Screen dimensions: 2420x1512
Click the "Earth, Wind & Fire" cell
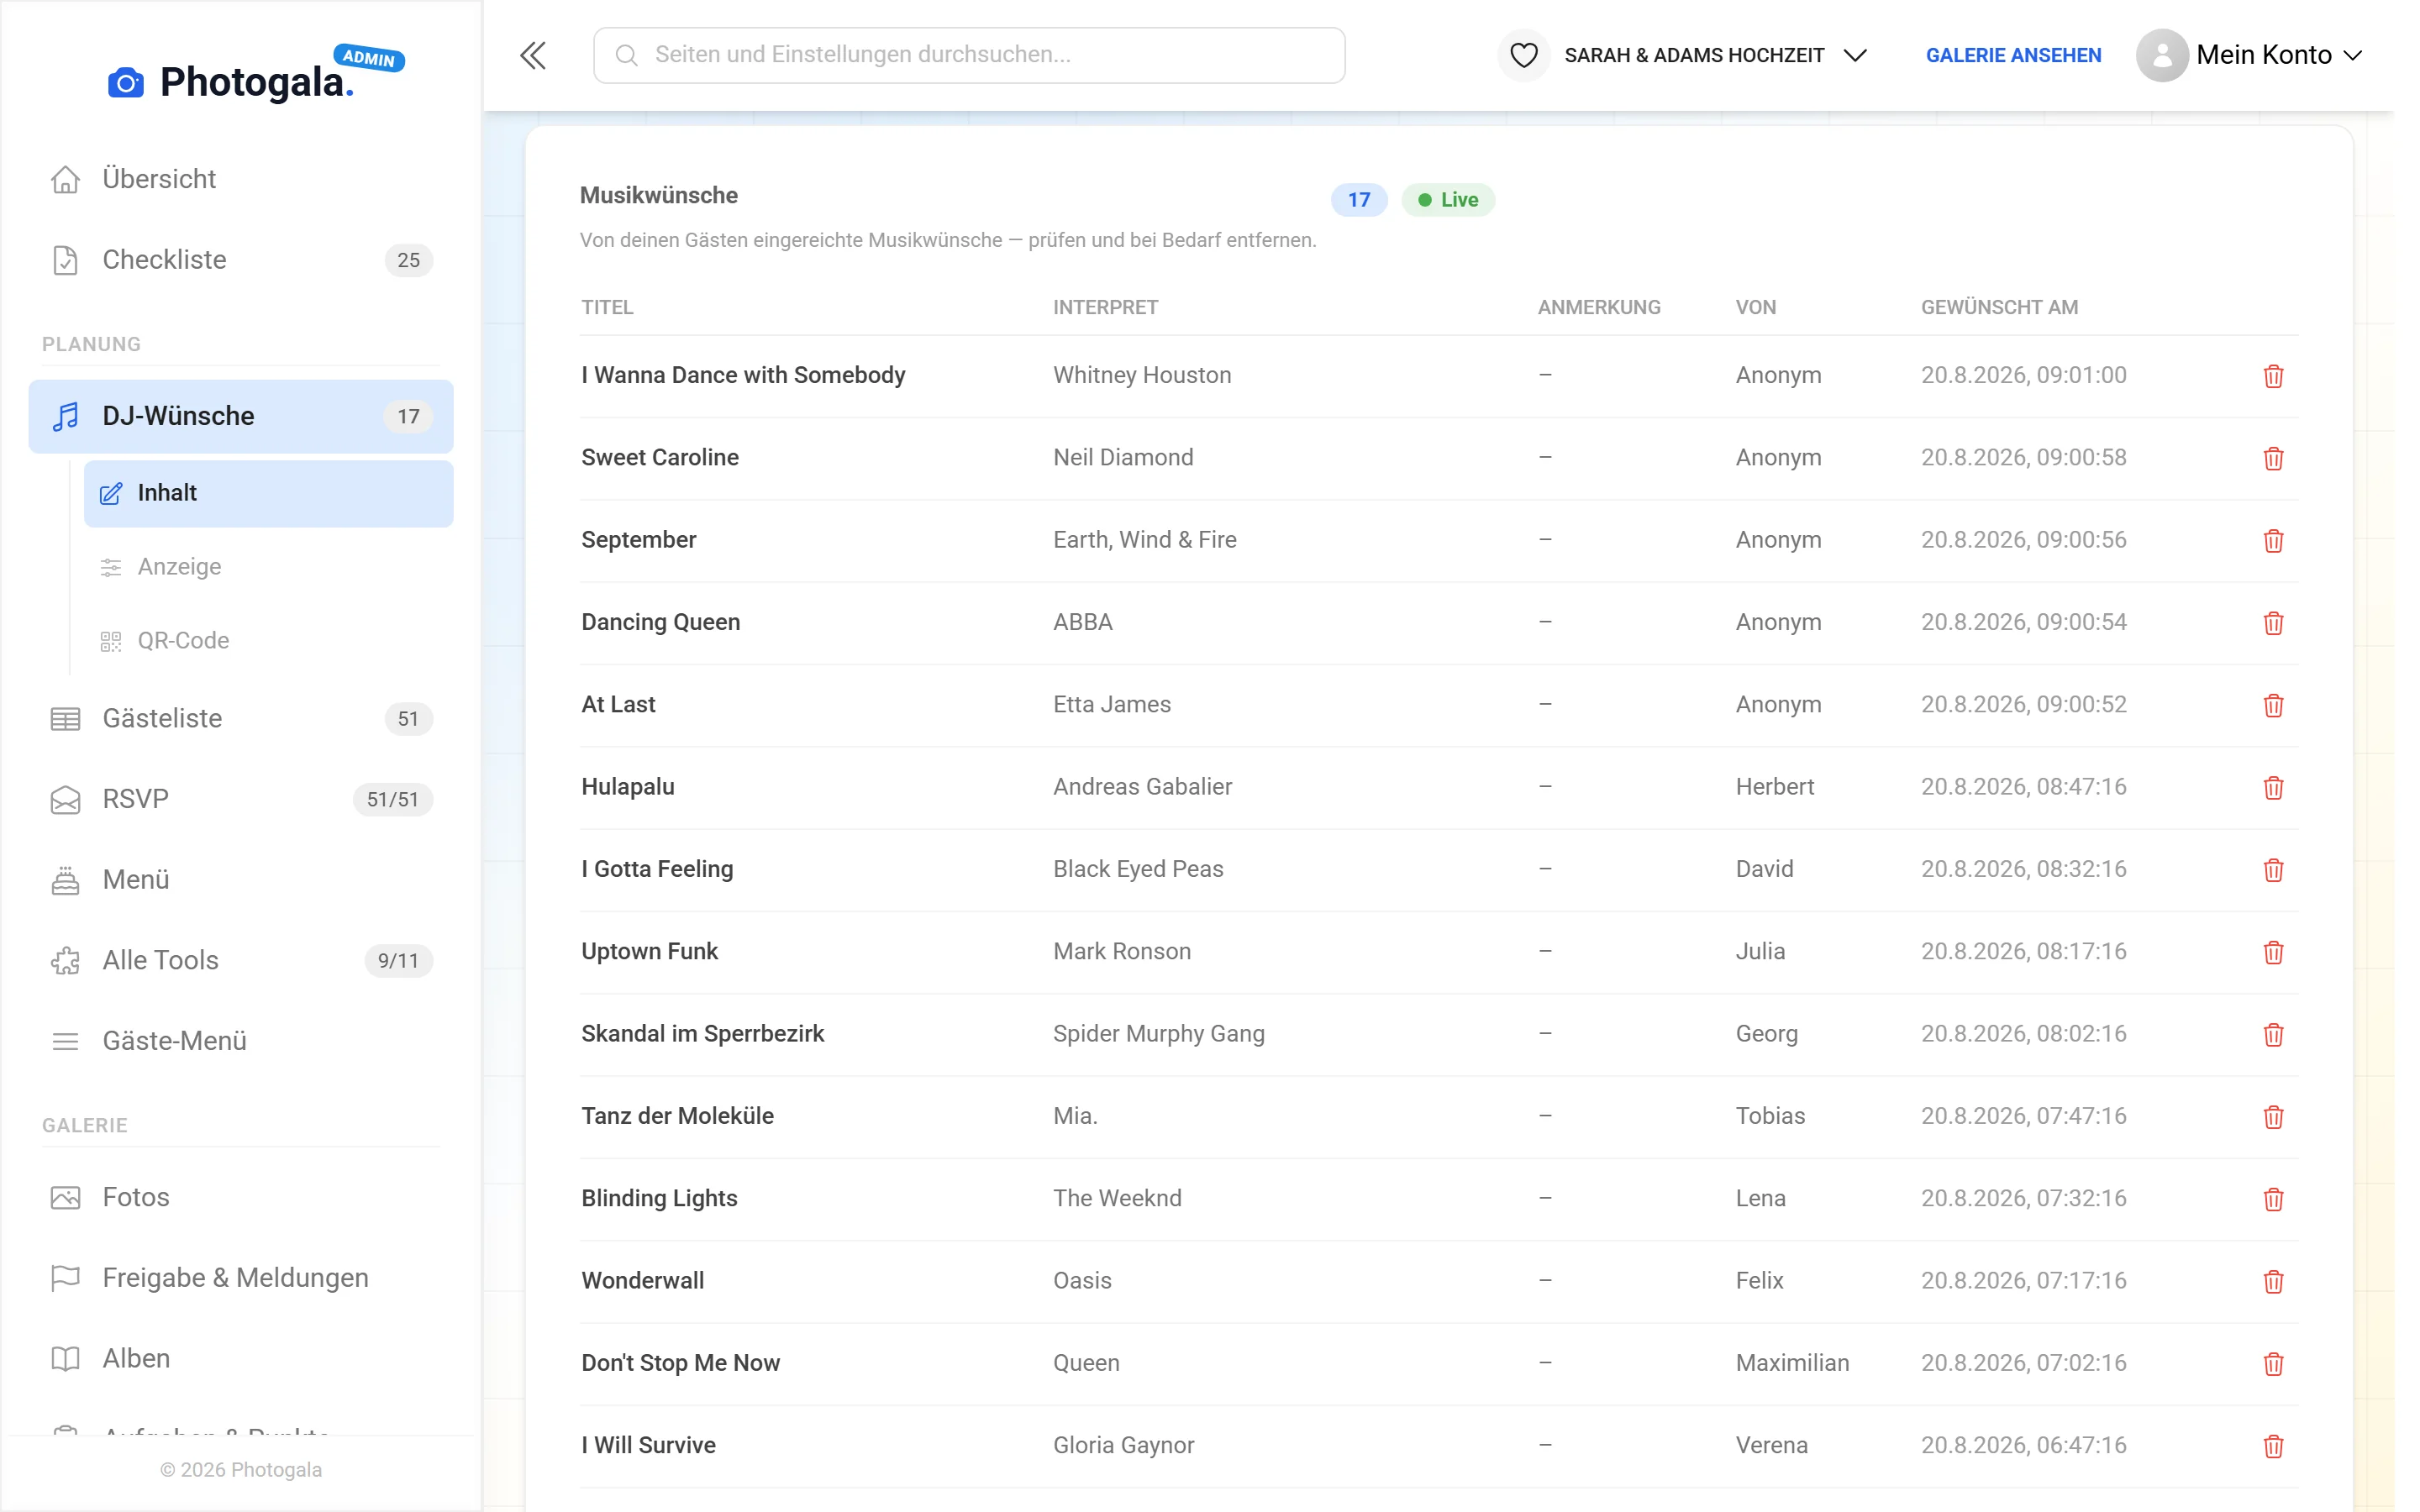click(1144, 540)
